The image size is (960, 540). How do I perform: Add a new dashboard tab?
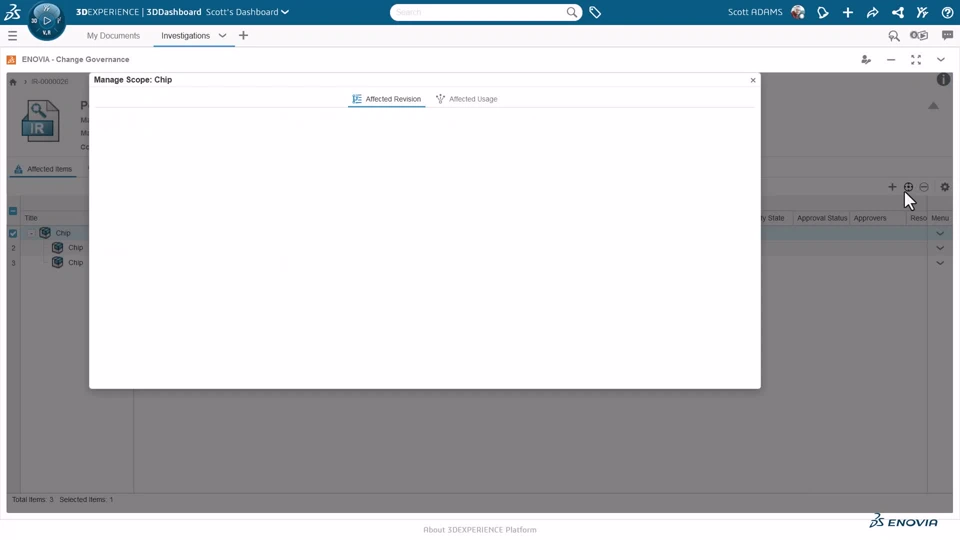tap(243, 36)
